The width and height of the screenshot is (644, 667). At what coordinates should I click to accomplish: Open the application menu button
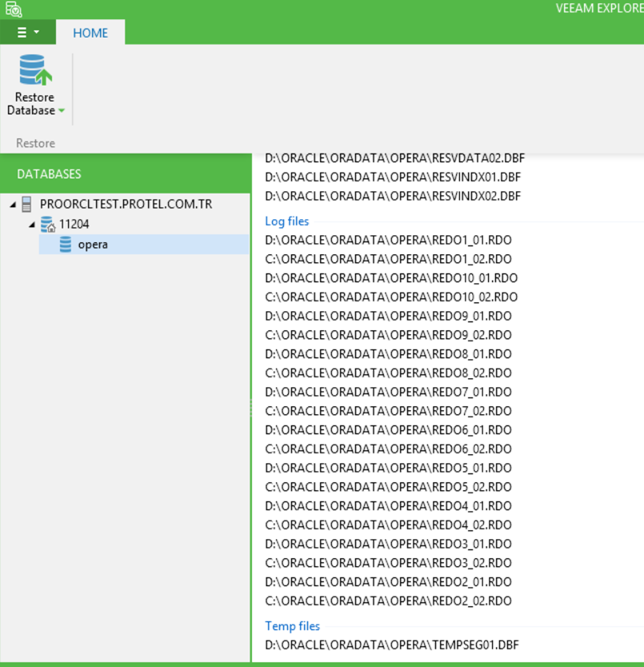click(27, 33)
